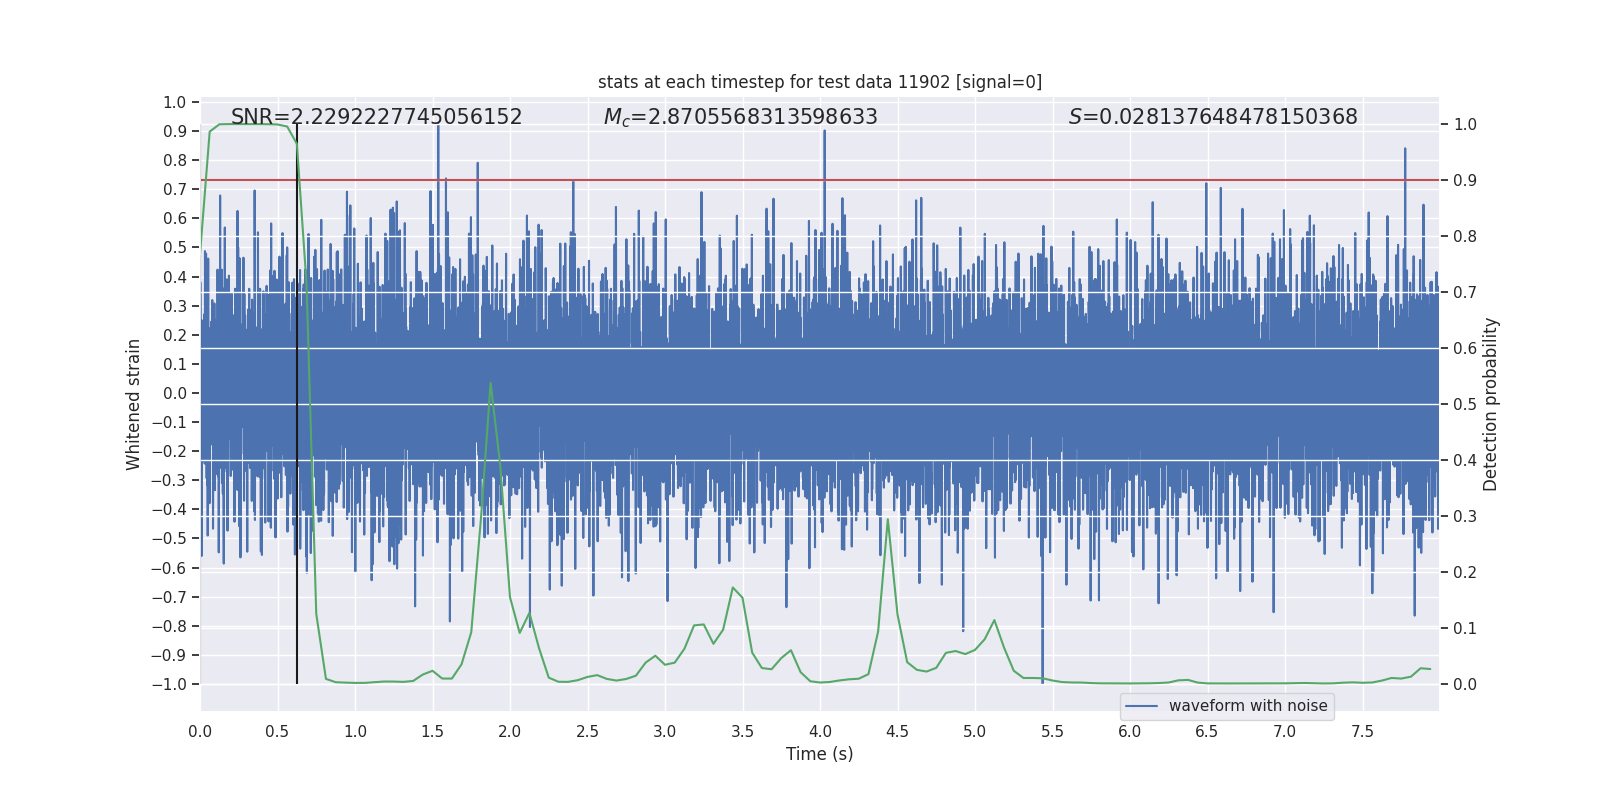
Task: Click the S value annotation
Action: (1213, 117)
